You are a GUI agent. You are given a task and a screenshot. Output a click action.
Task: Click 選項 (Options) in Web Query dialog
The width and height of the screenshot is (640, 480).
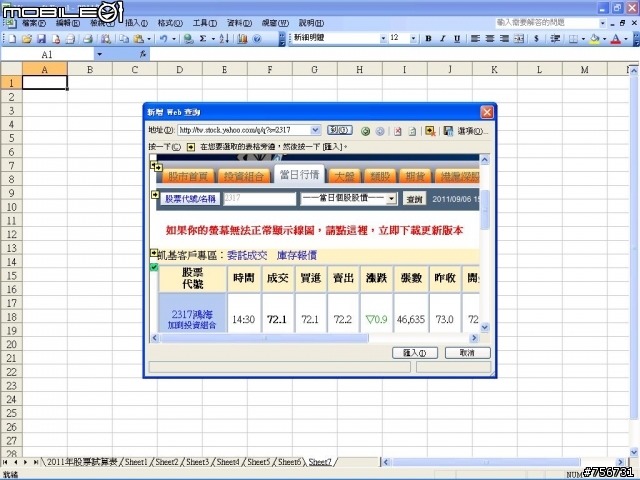click(x=472, y=131)
